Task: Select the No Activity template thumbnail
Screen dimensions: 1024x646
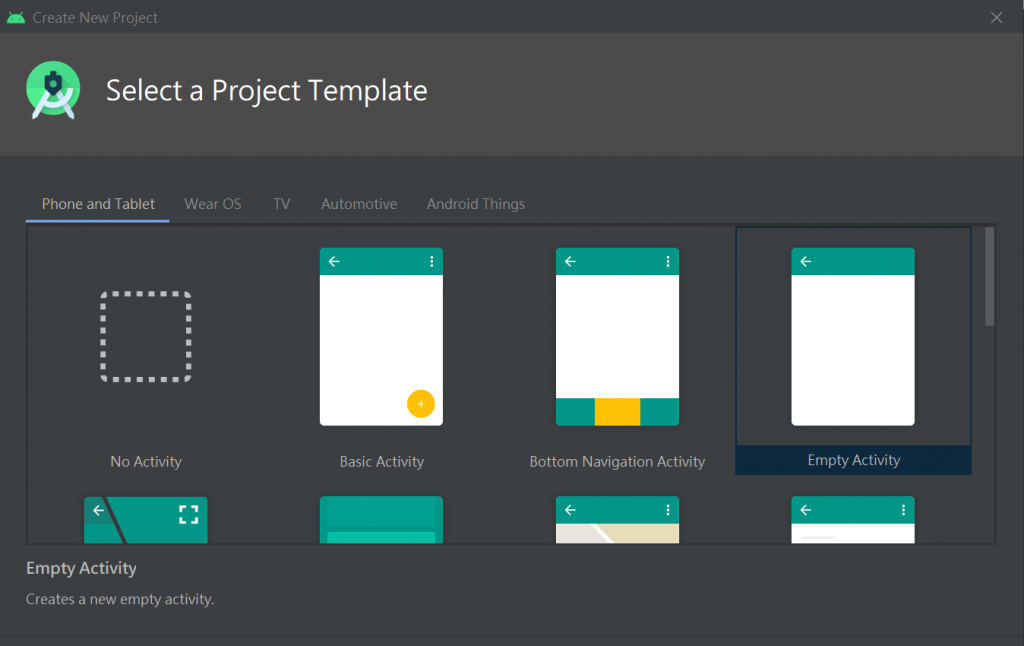Action: [146, 336]
